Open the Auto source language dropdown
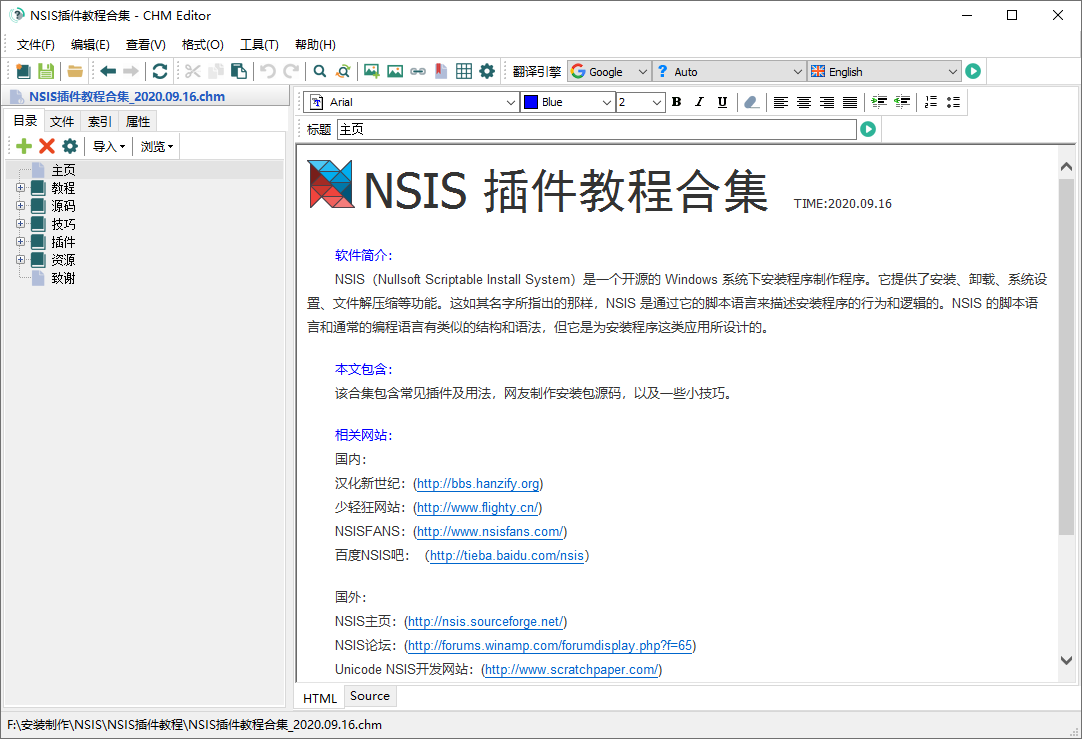 coord(729,71)
